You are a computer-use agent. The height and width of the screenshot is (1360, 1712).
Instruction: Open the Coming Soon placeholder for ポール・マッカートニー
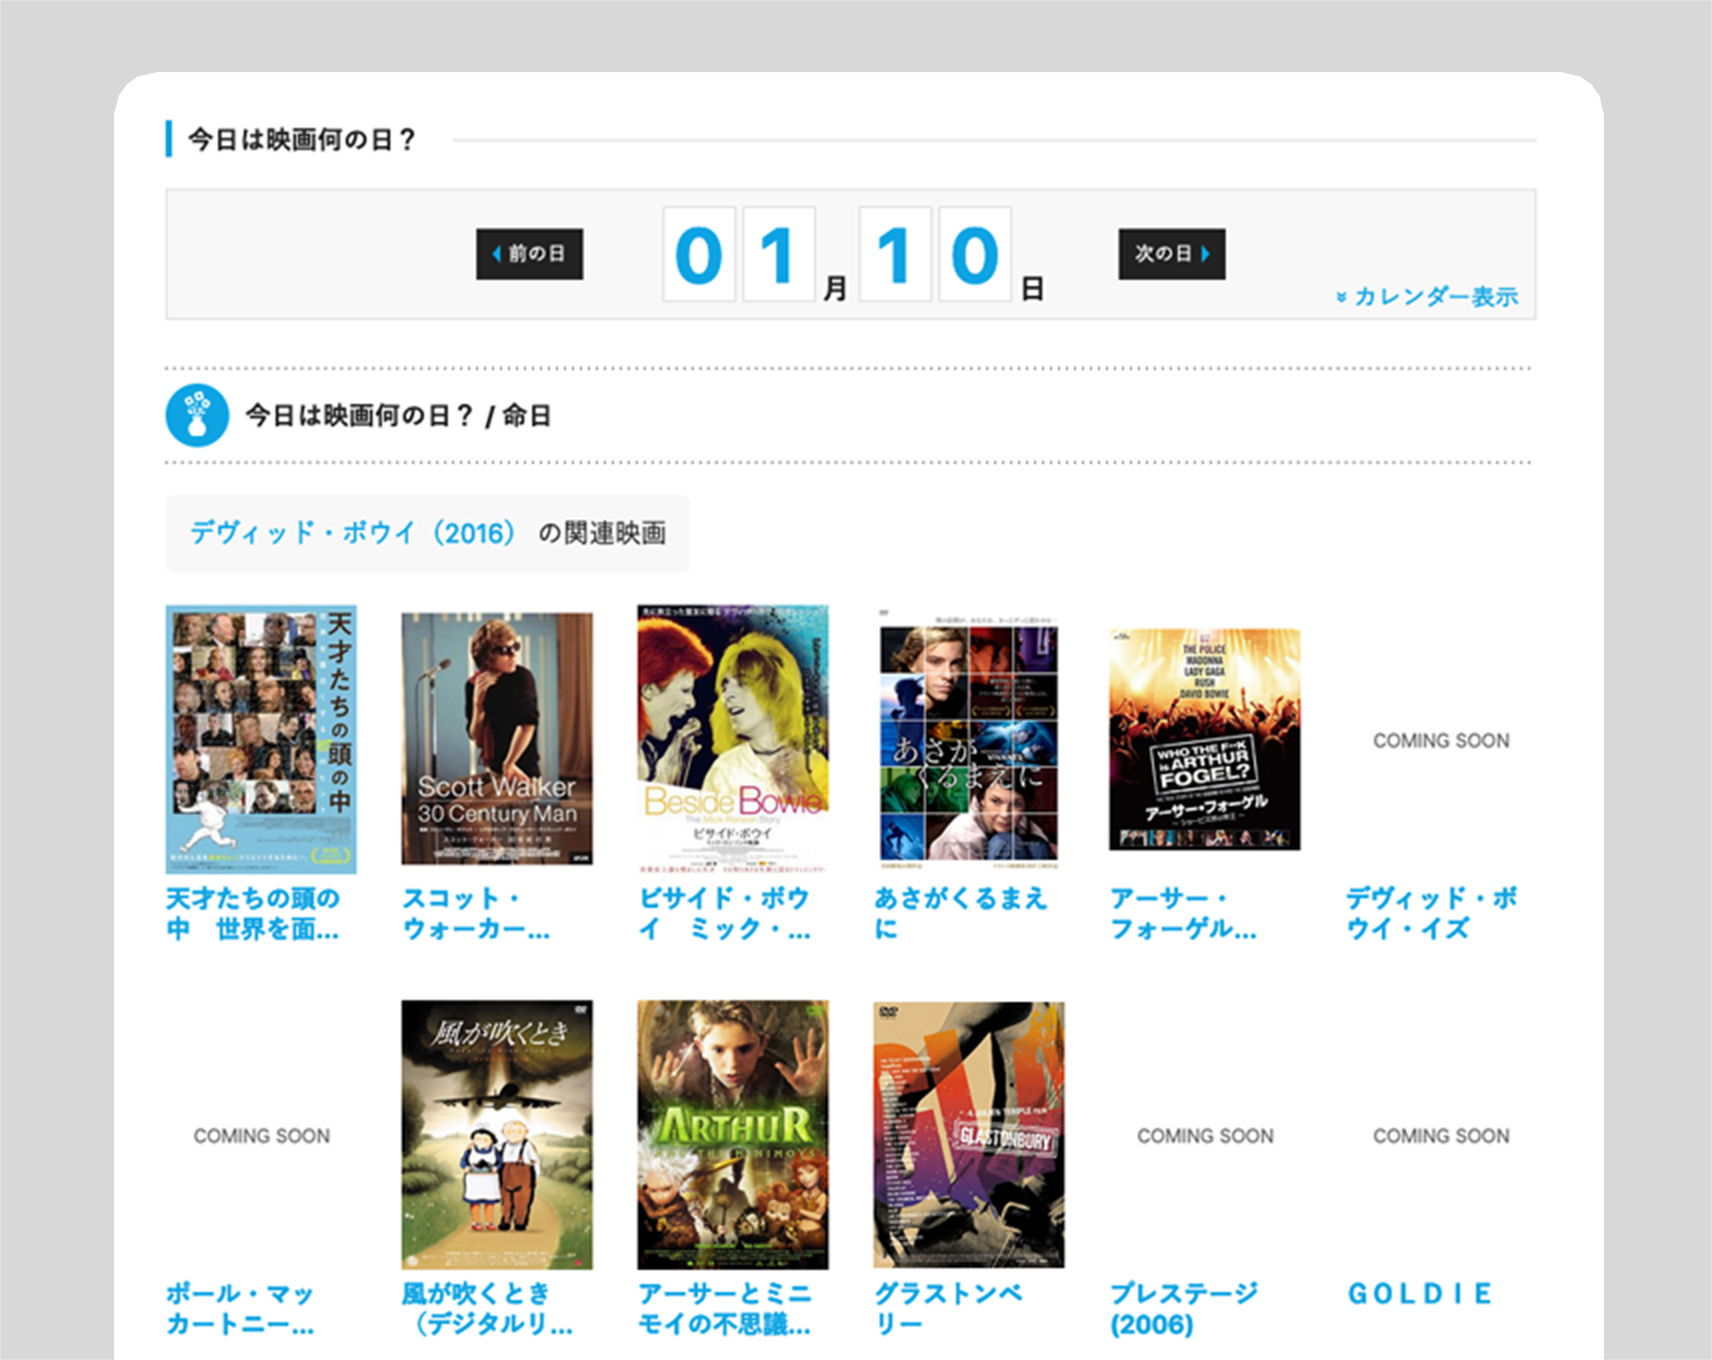tap(261, 1135)
